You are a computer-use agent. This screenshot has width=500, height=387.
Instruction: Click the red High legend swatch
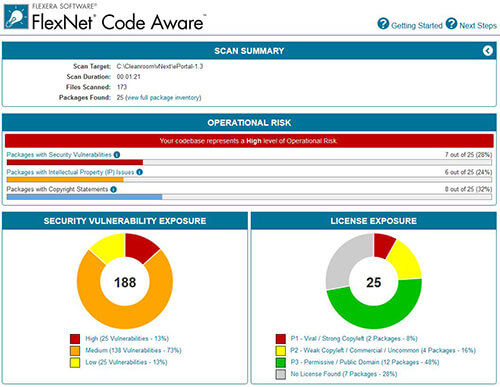[75, 339]
